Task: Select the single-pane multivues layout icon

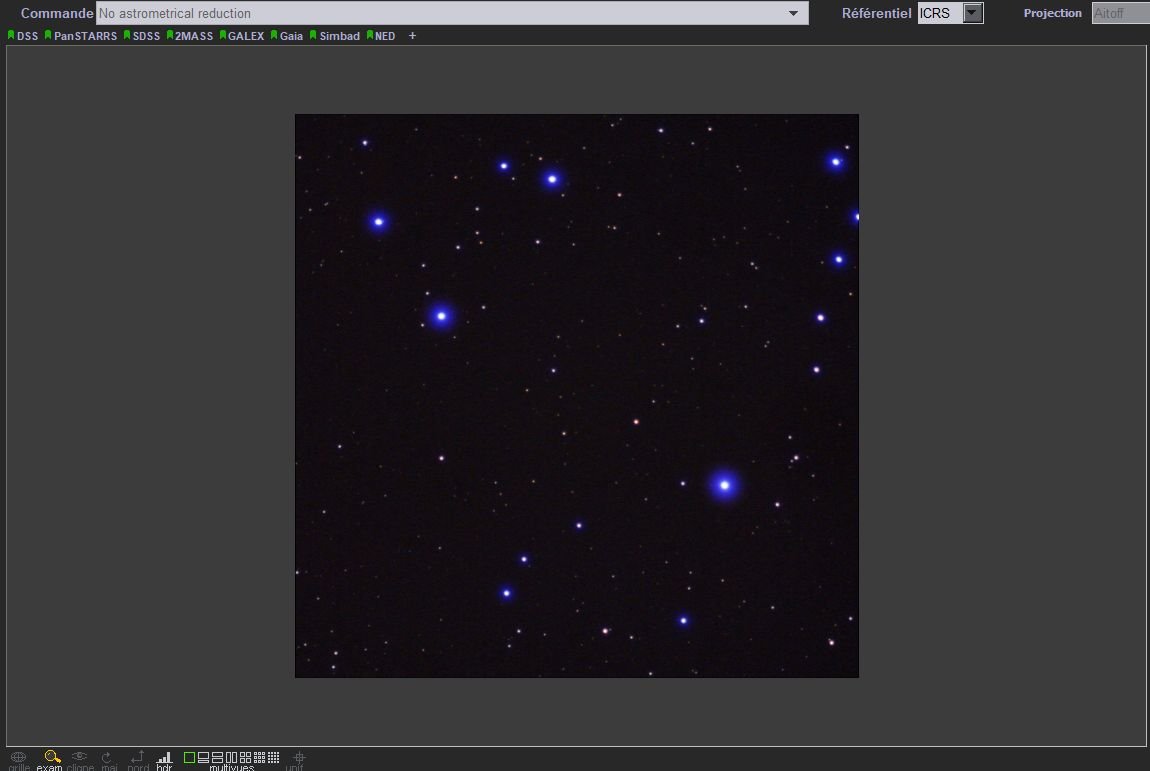Action: pyautogui.click(x=190, y=757)
